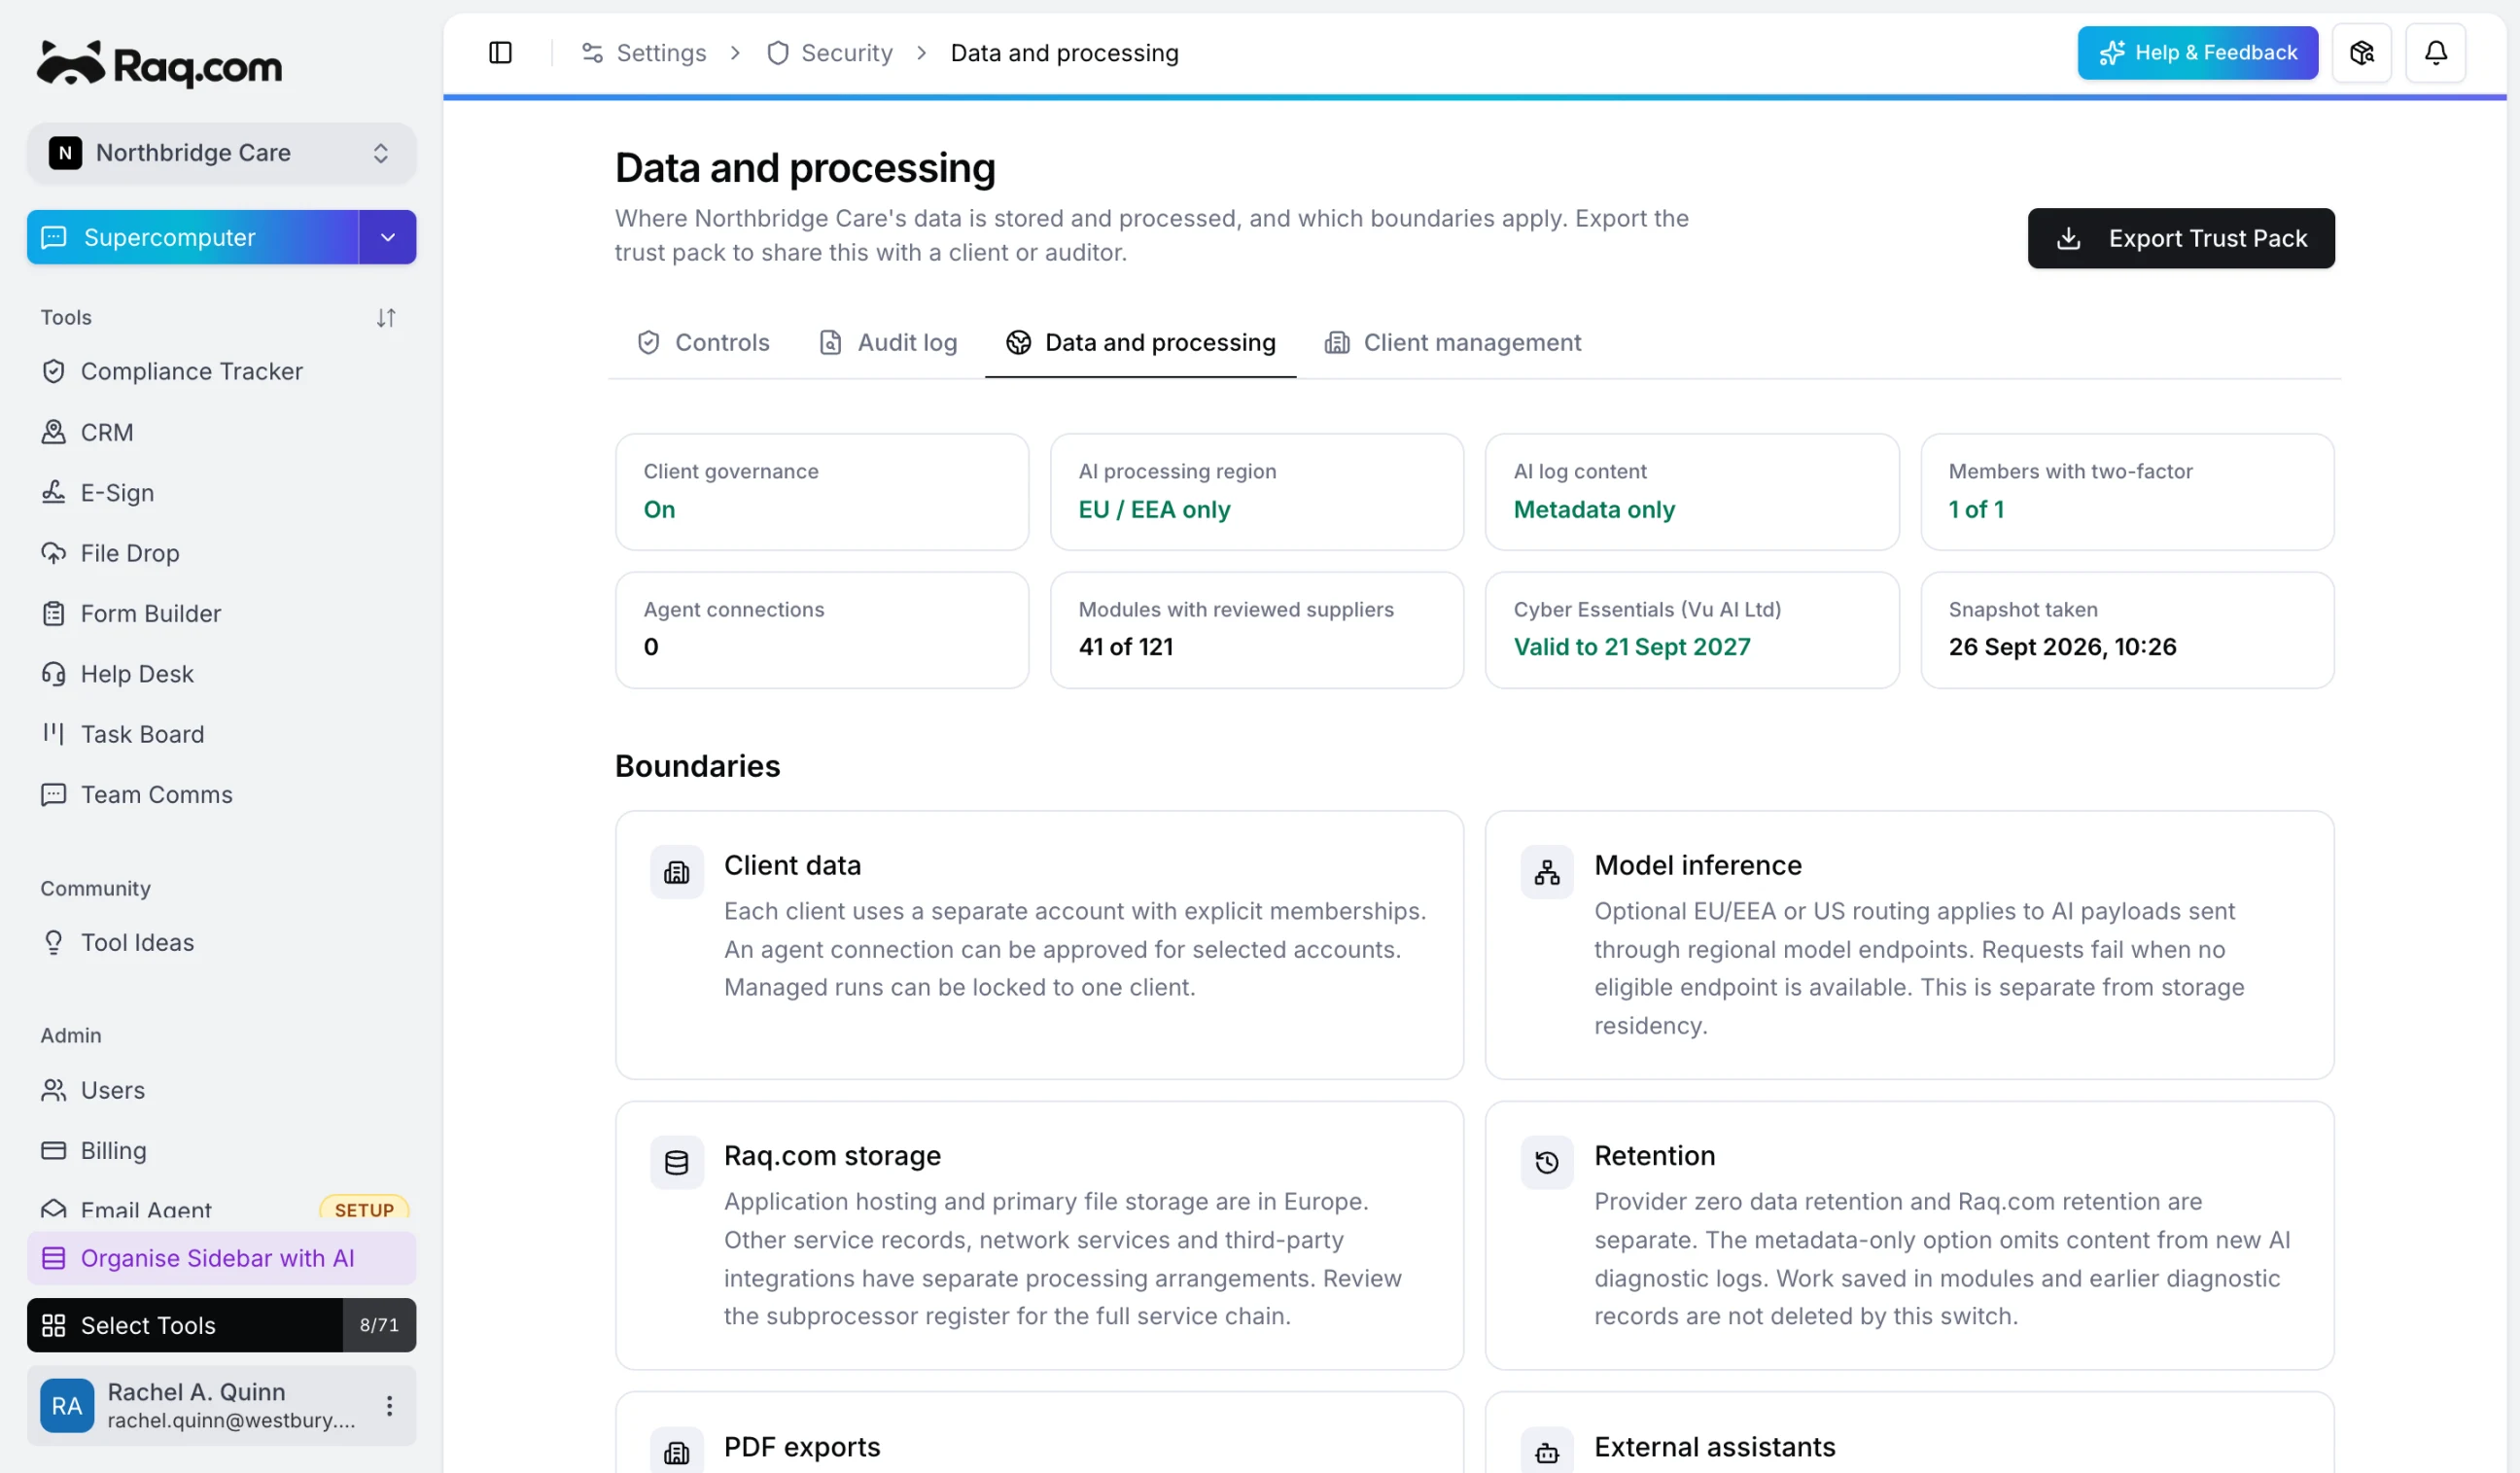The height and width of the screenshot is (1473, 2520).
Task: Open Compliance Tracker tool
Action: 221,371
